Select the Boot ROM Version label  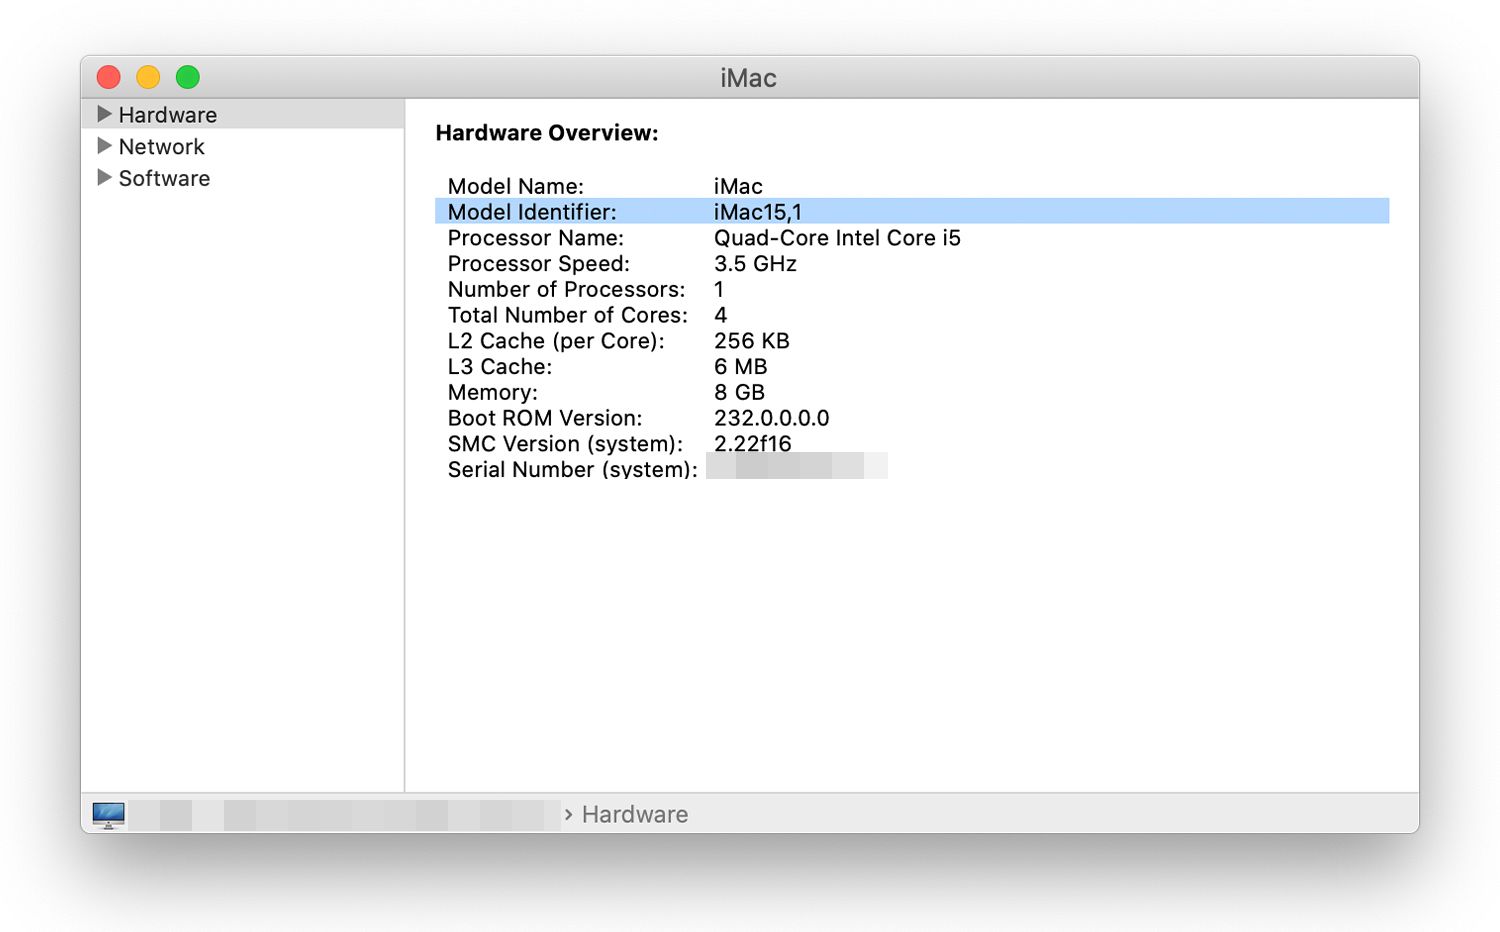pyautogui.click(x=544, y=419)
